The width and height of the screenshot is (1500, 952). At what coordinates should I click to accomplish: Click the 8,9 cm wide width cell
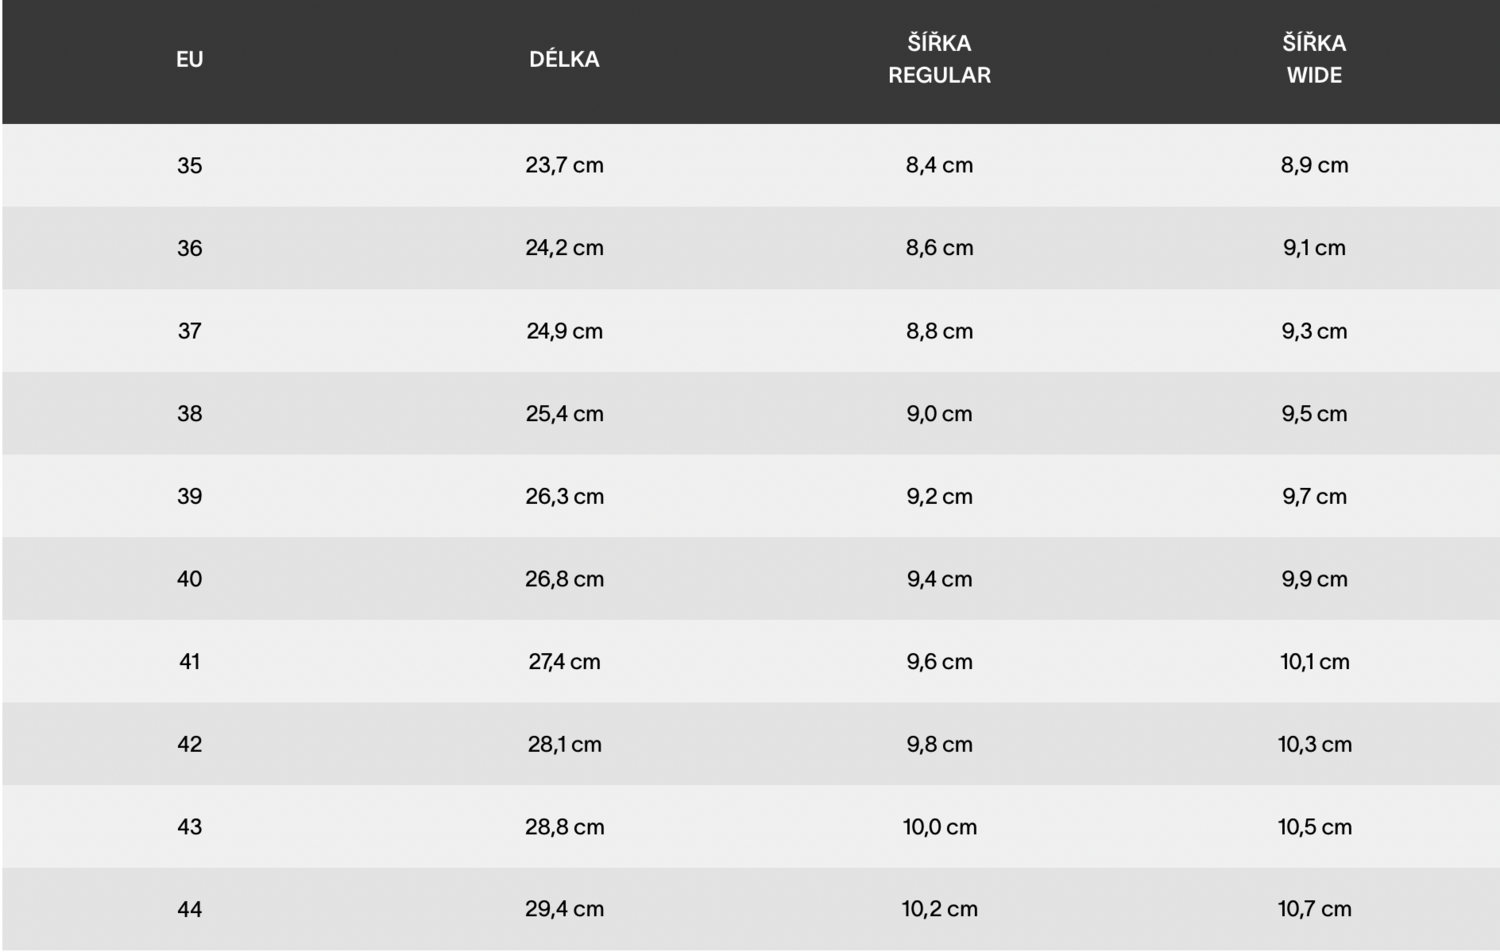point(1314,165)
